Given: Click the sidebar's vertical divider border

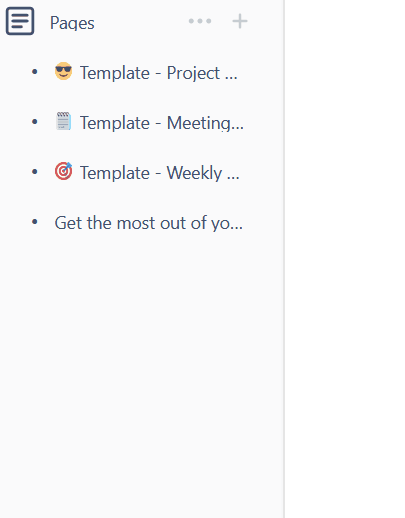Looking at the screenshot, I should [284, 259].
